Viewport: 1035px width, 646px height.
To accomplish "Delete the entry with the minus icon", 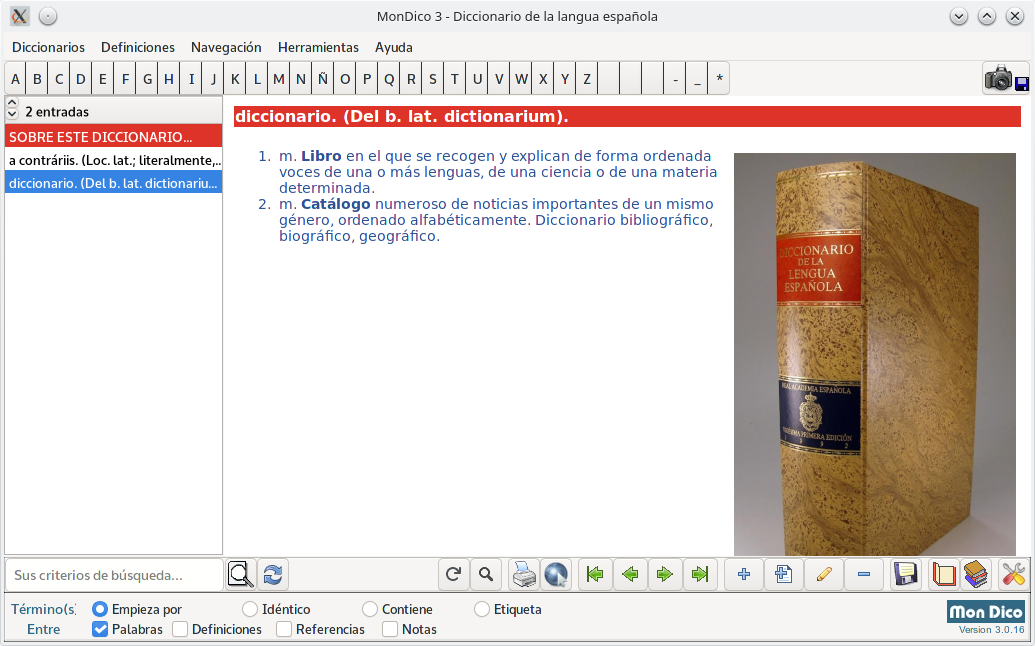I will (863, 574).
